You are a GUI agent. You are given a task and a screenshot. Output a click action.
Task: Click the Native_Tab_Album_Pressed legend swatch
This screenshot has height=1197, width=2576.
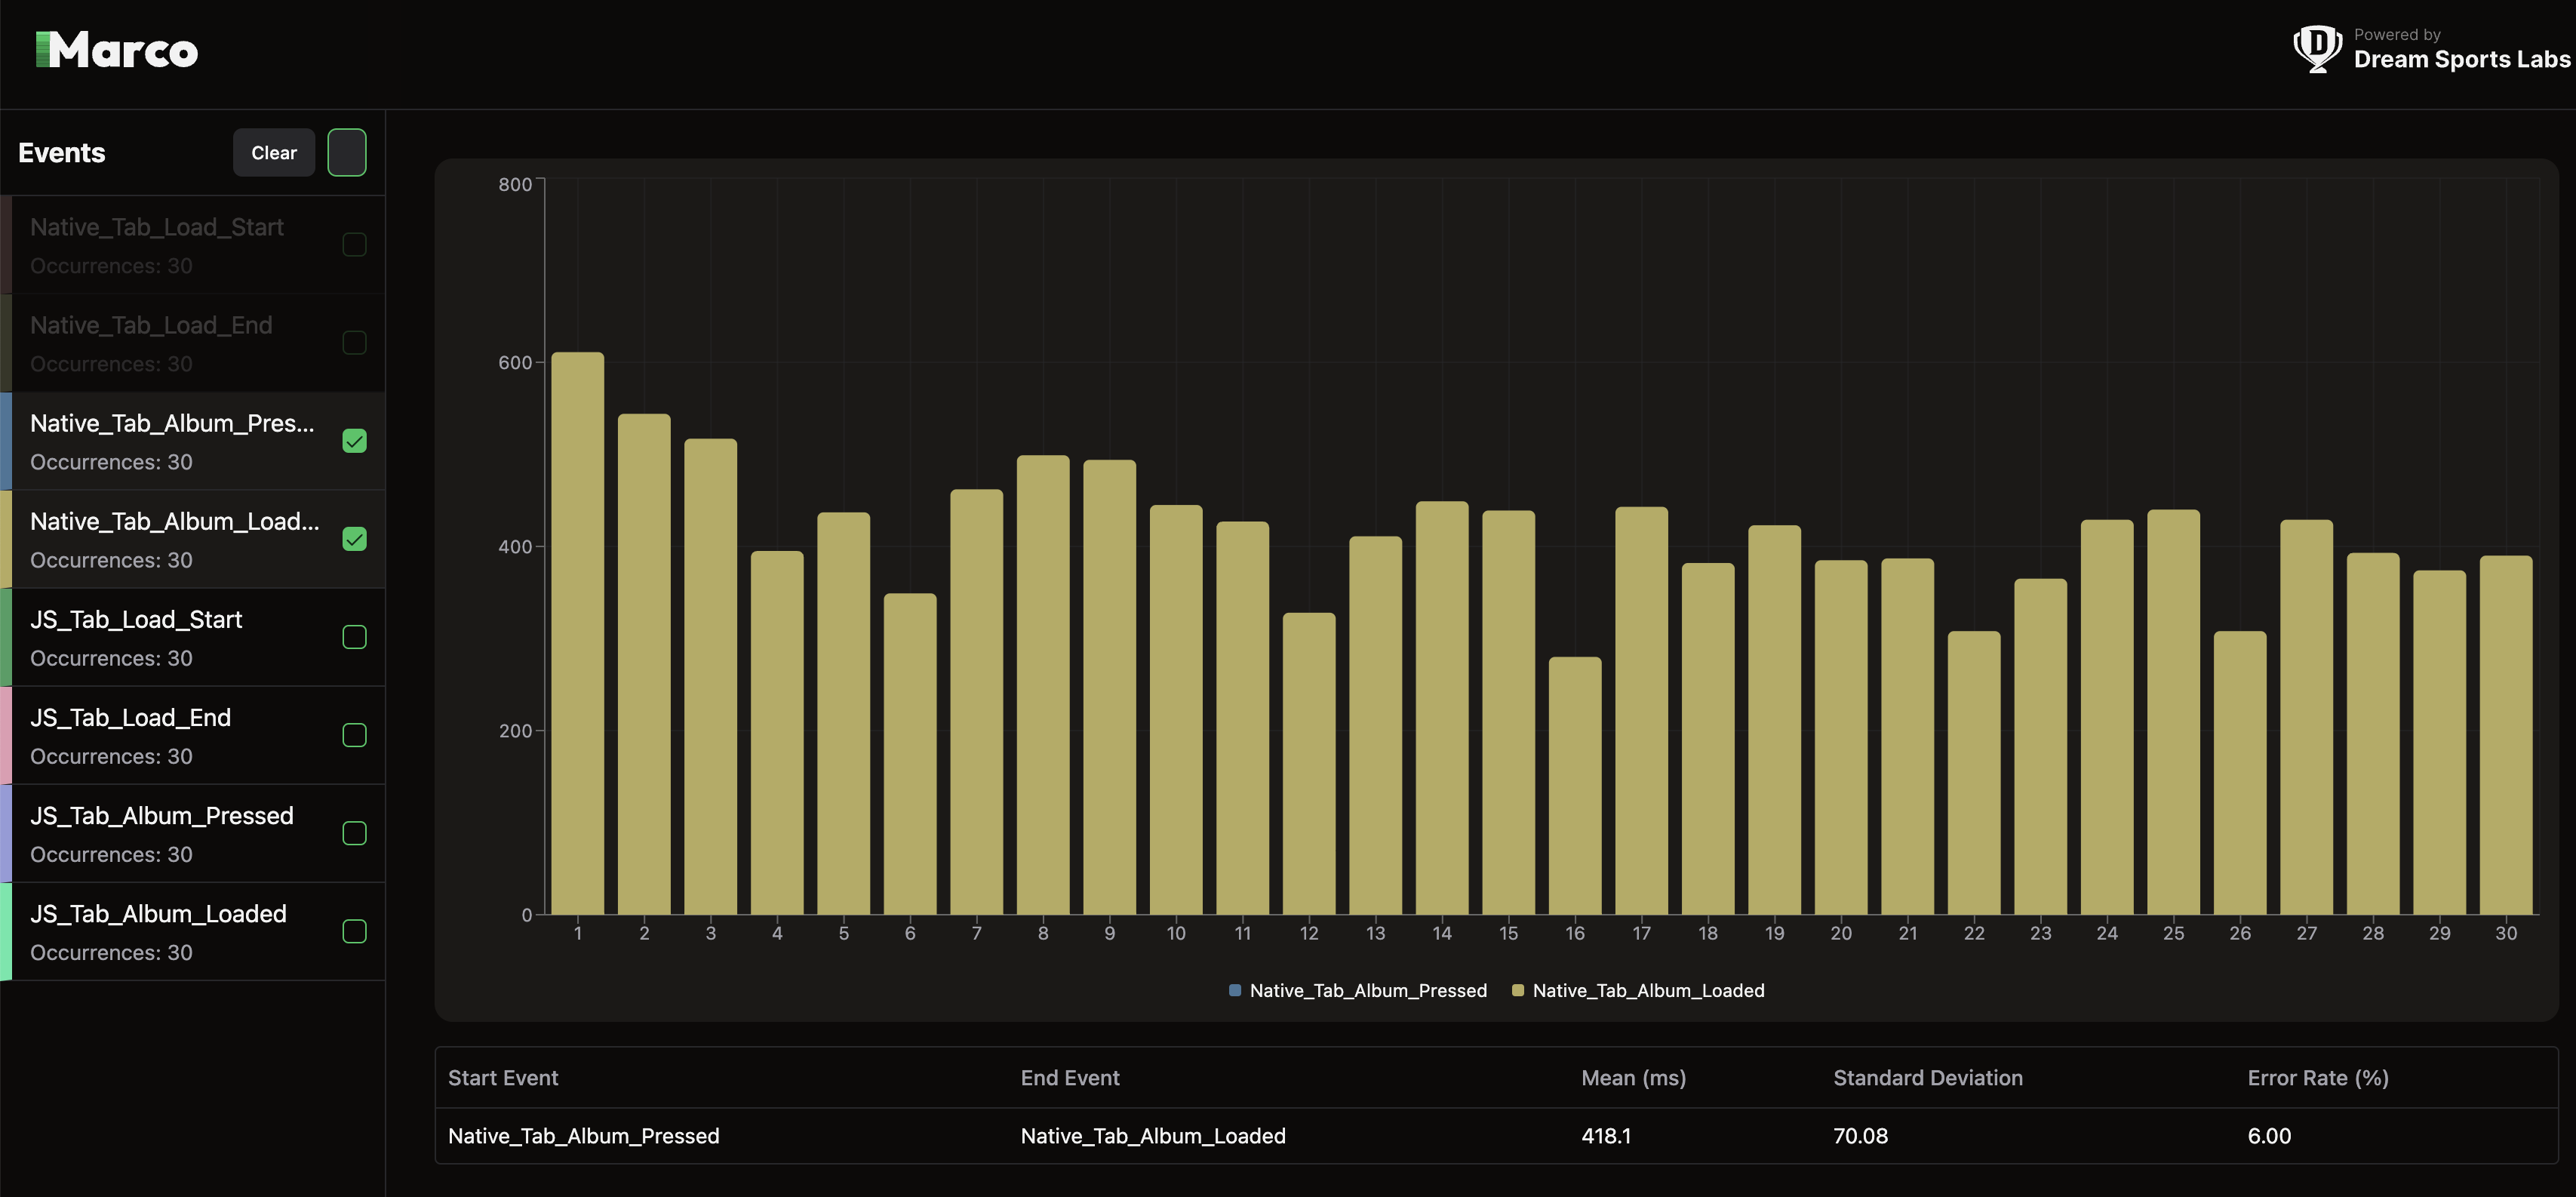[1235, 990]
